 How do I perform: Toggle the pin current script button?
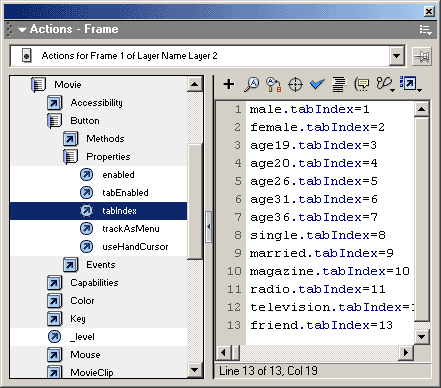coord(422,56)
